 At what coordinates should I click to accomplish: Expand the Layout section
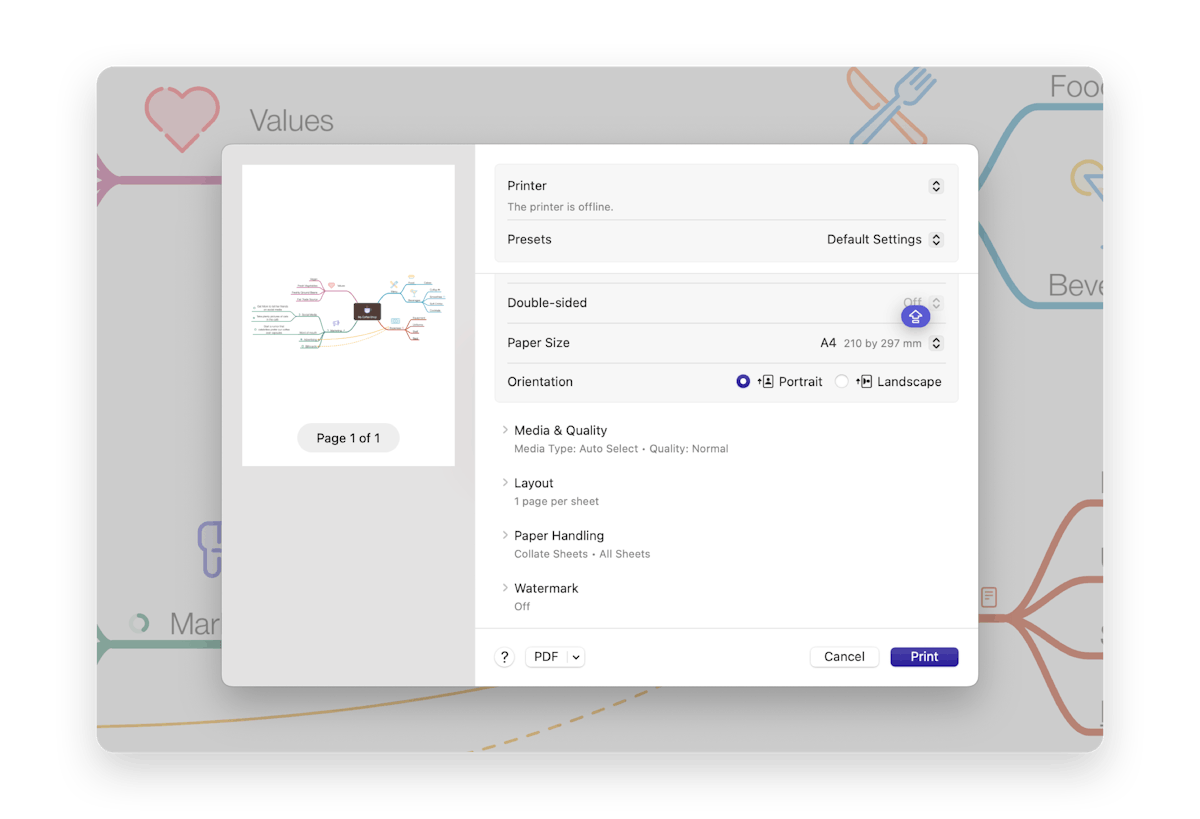(505, 483)
